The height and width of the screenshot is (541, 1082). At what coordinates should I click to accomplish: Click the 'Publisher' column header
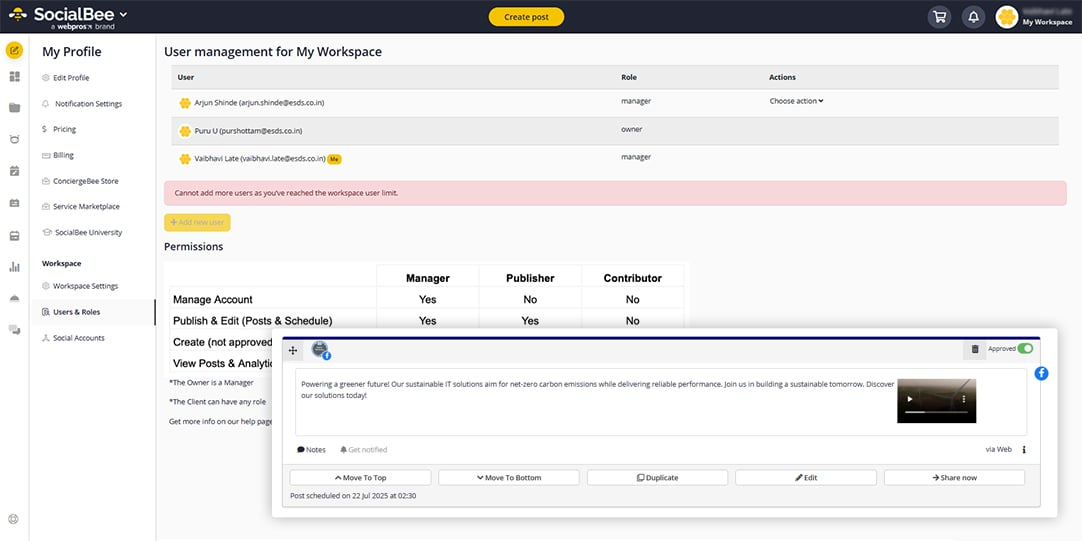coord(530,279)
